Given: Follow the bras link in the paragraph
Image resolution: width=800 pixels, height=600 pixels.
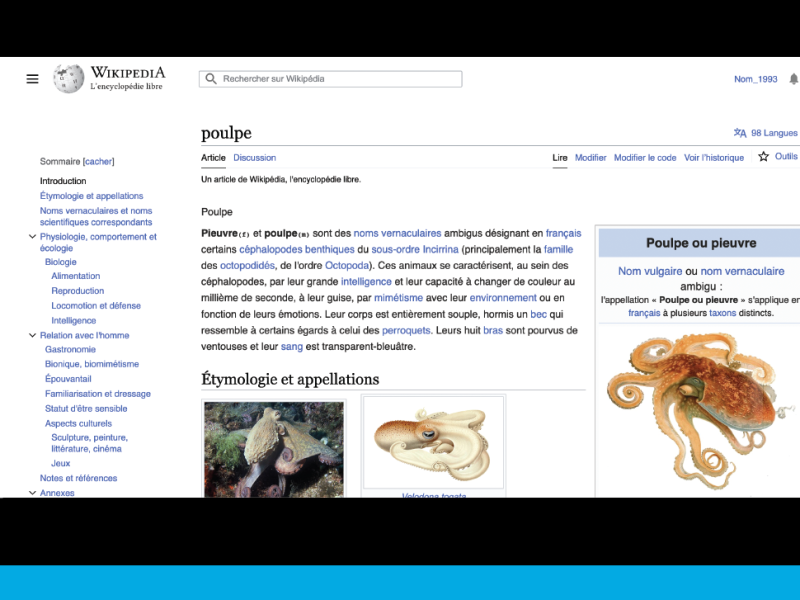Looking at the screenshot, I should point(493,330).
